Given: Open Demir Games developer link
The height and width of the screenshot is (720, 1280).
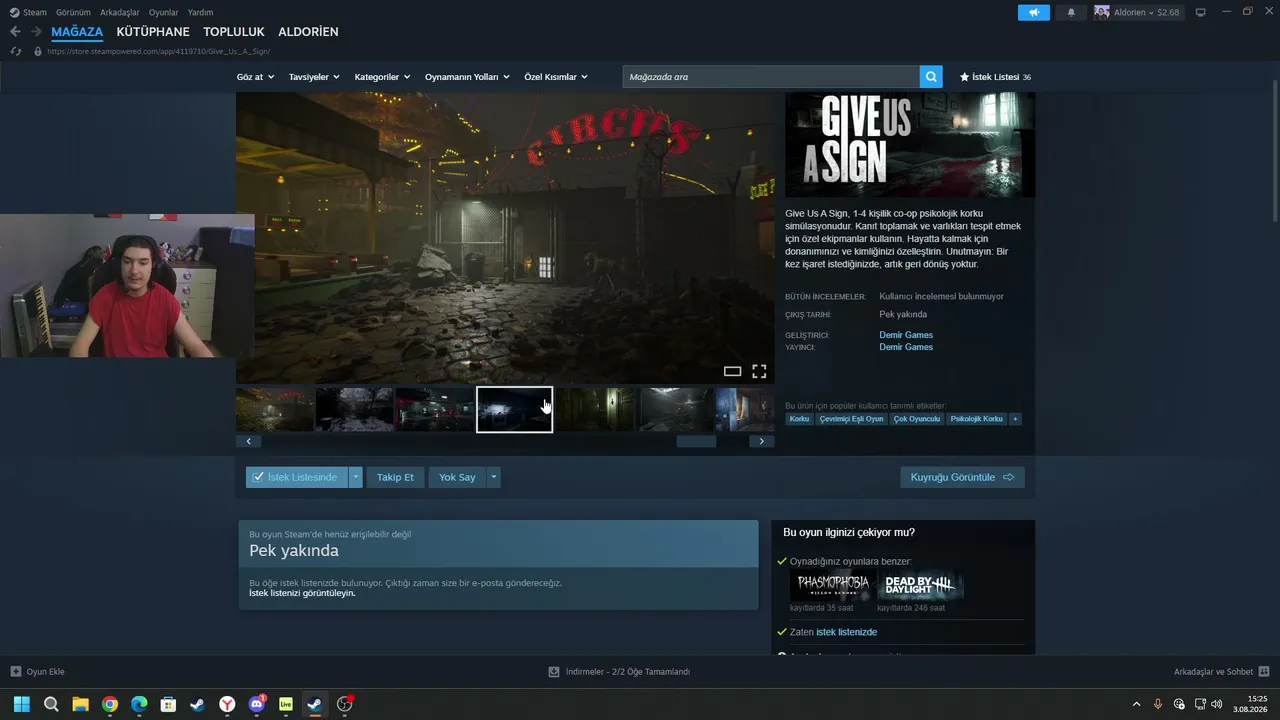Looking at the screenshot, I should pyautogui.click(x=906, y=335).
